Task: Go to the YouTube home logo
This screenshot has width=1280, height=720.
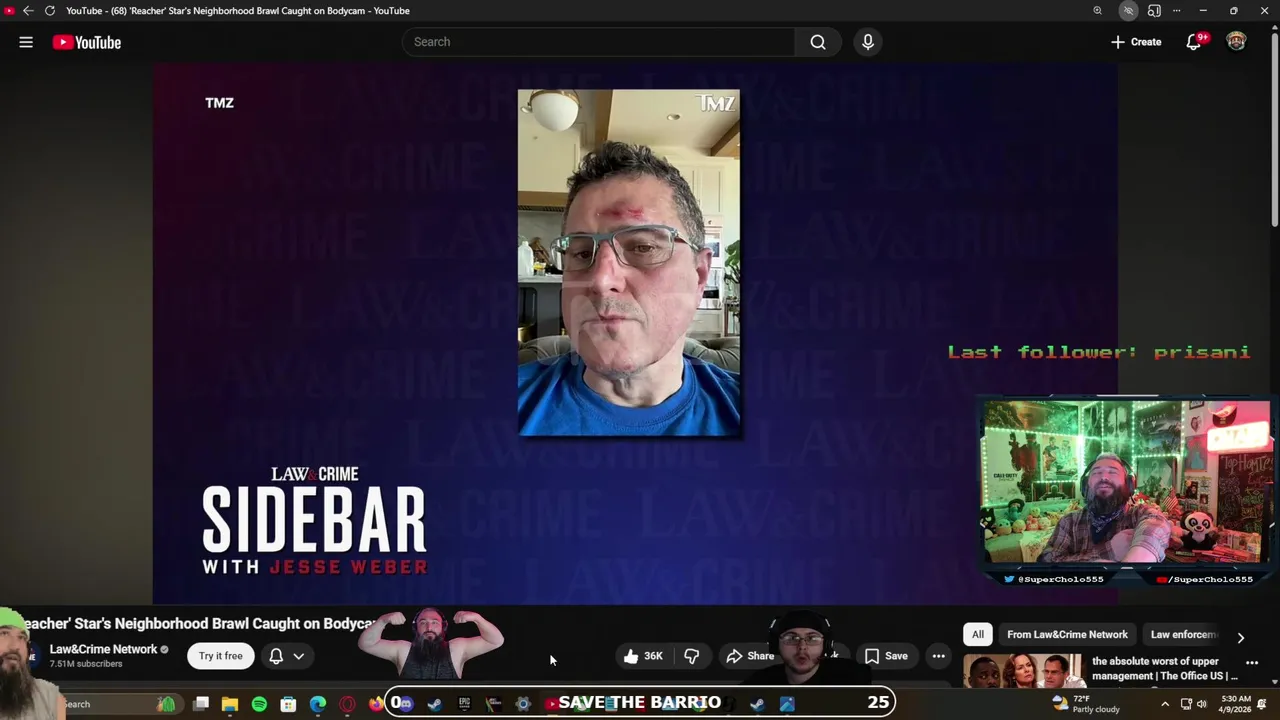Action: (87, 42)
